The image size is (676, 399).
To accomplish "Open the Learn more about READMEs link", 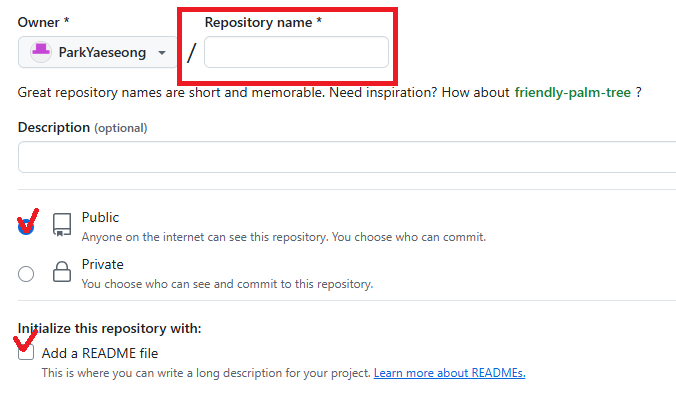I will (449, 373).
